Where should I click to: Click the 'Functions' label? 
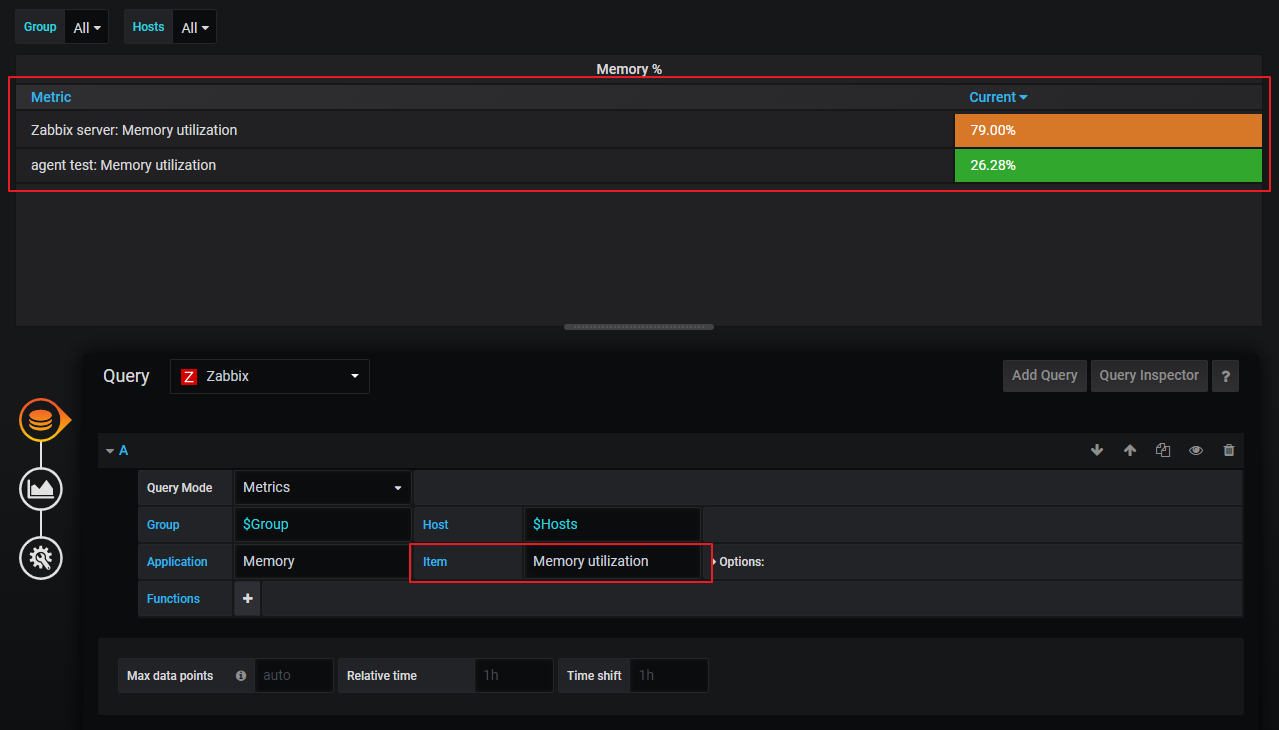pyautogui.click(x=173, y=599)
